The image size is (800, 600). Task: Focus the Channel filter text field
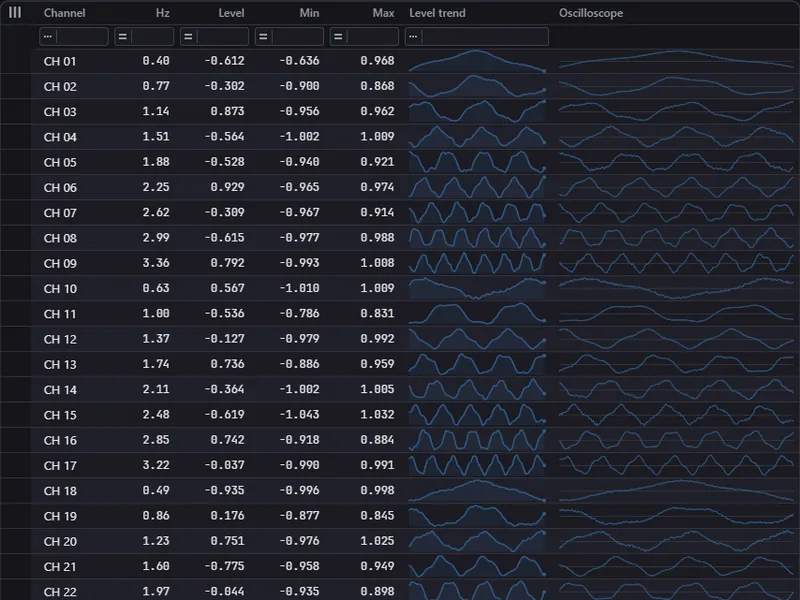82,37
